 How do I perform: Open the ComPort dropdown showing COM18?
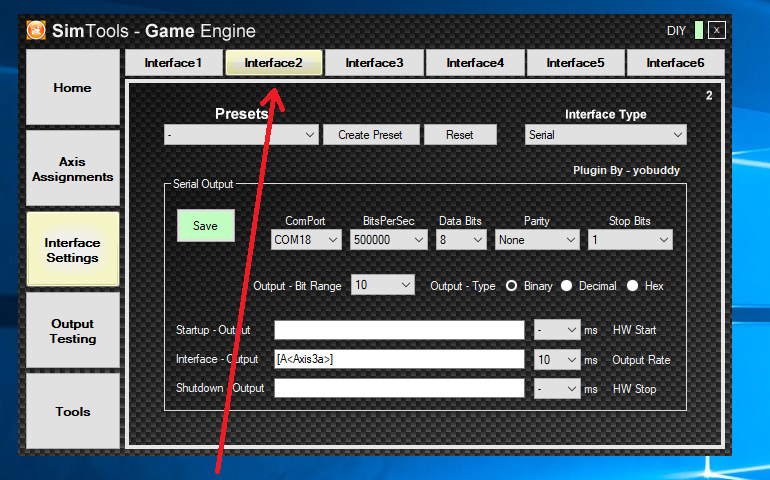coord(306,240)
